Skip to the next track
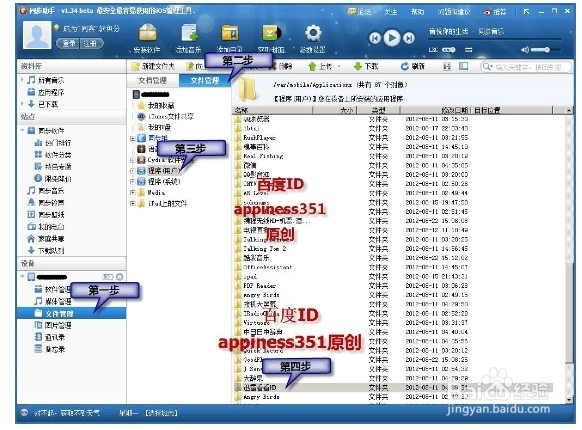 409,38
